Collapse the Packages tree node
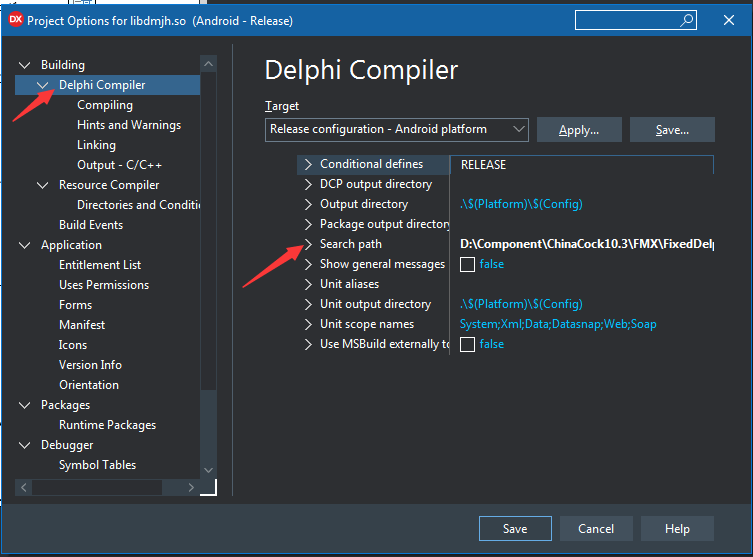 pyautogui.click(x=24, y=405)
